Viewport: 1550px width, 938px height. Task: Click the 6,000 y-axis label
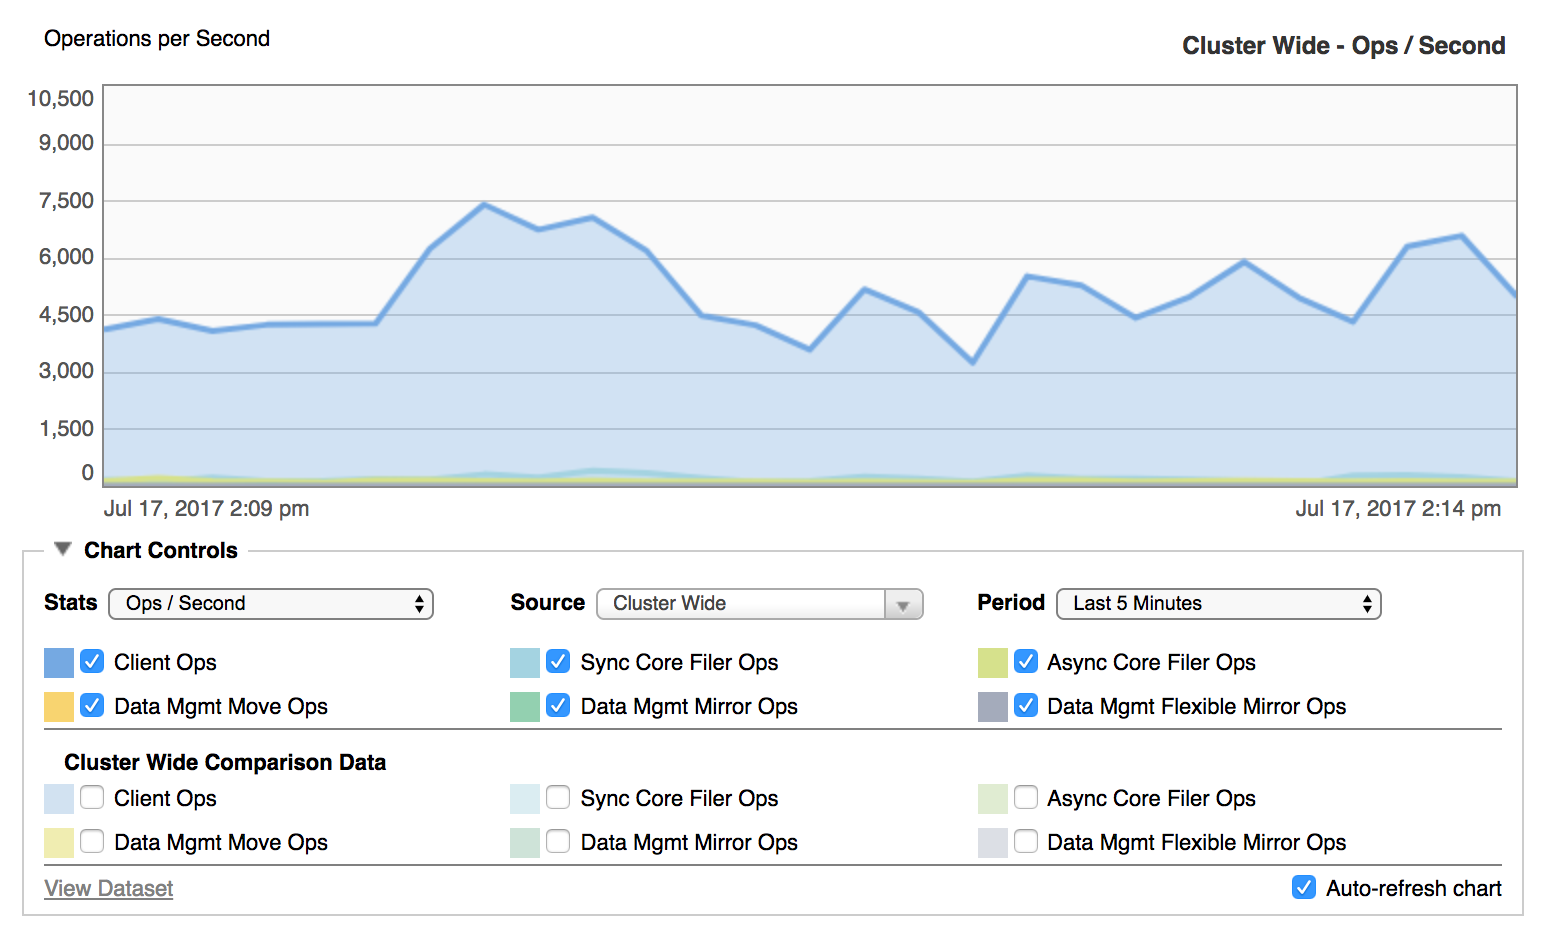pyautogui.click(x=66, y=257)
